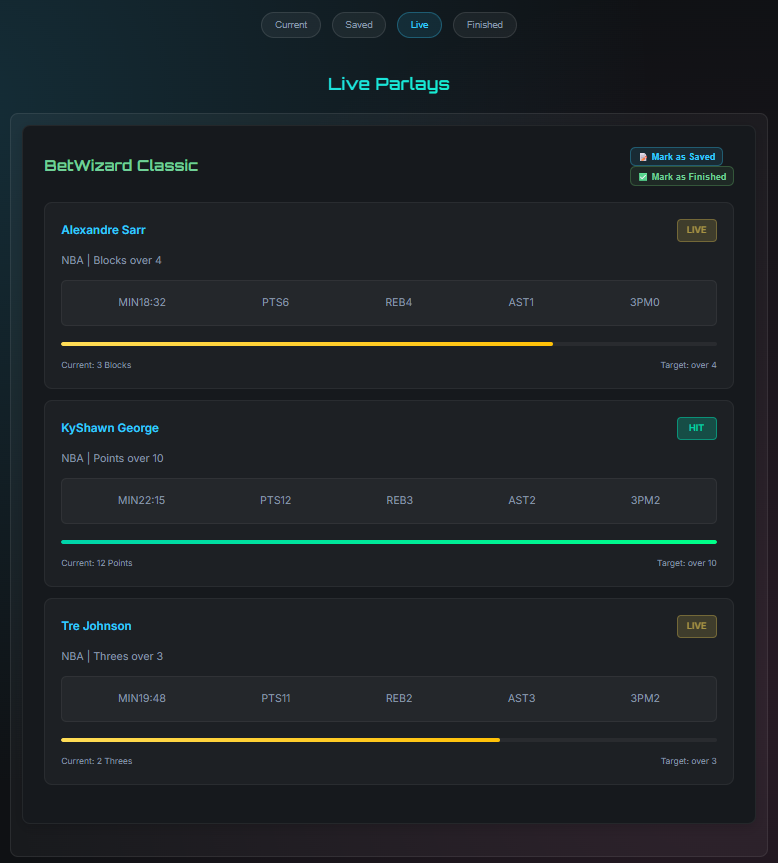This screenshot has height=863, width=778.
Task: Click the Mark as Saved button
Action: coord(676,156)
